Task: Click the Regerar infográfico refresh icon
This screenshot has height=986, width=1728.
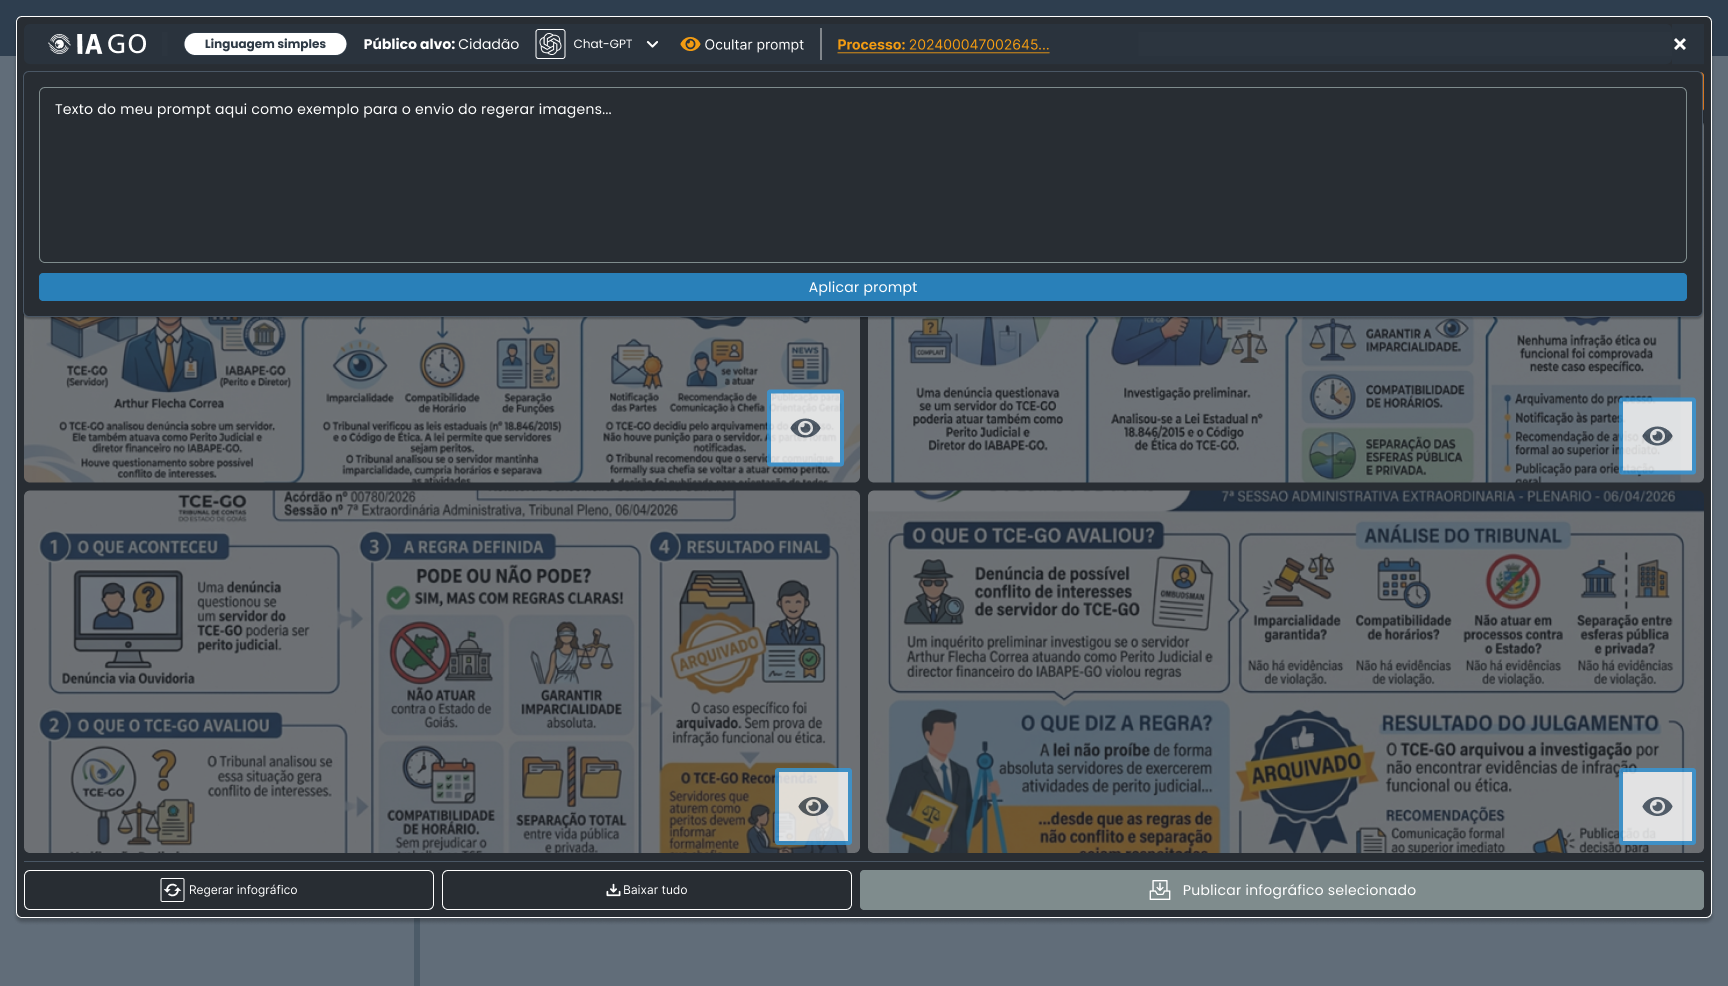Action: click(172, 890)
